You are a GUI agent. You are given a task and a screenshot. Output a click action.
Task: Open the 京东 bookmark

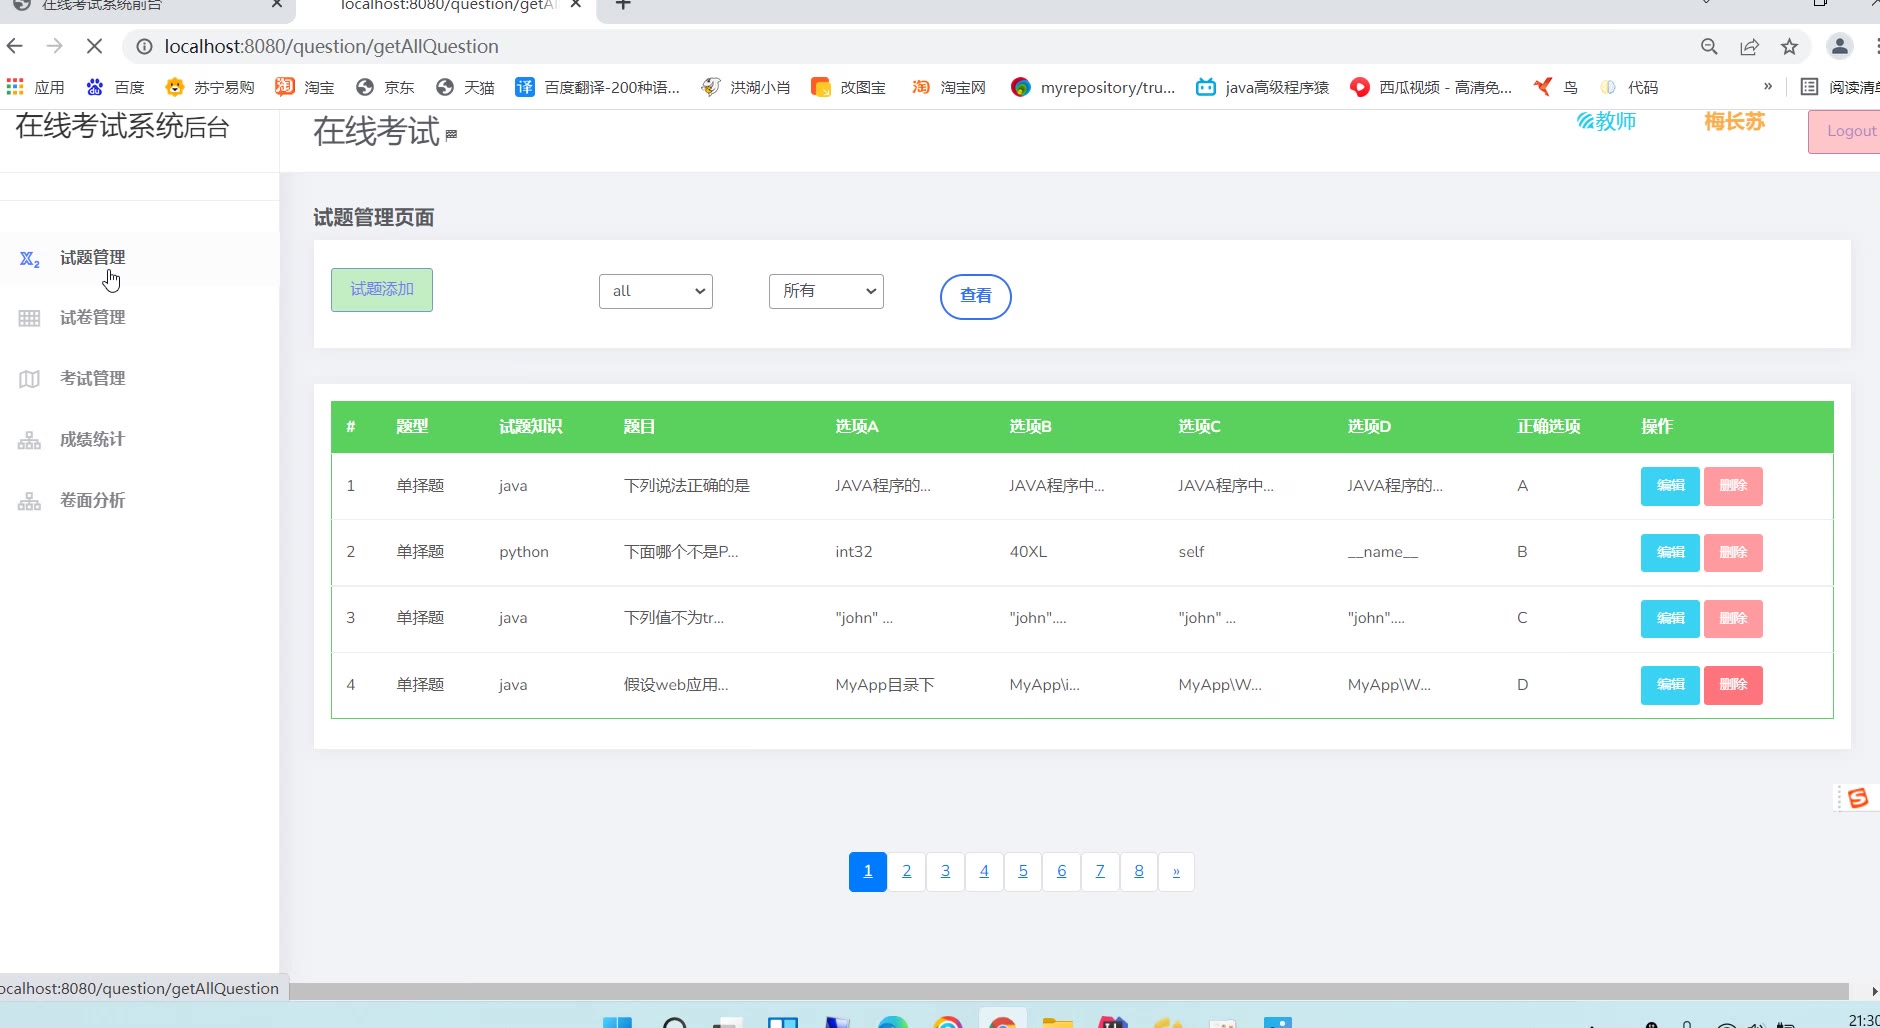pyautogui.click(x=385, y=87)
